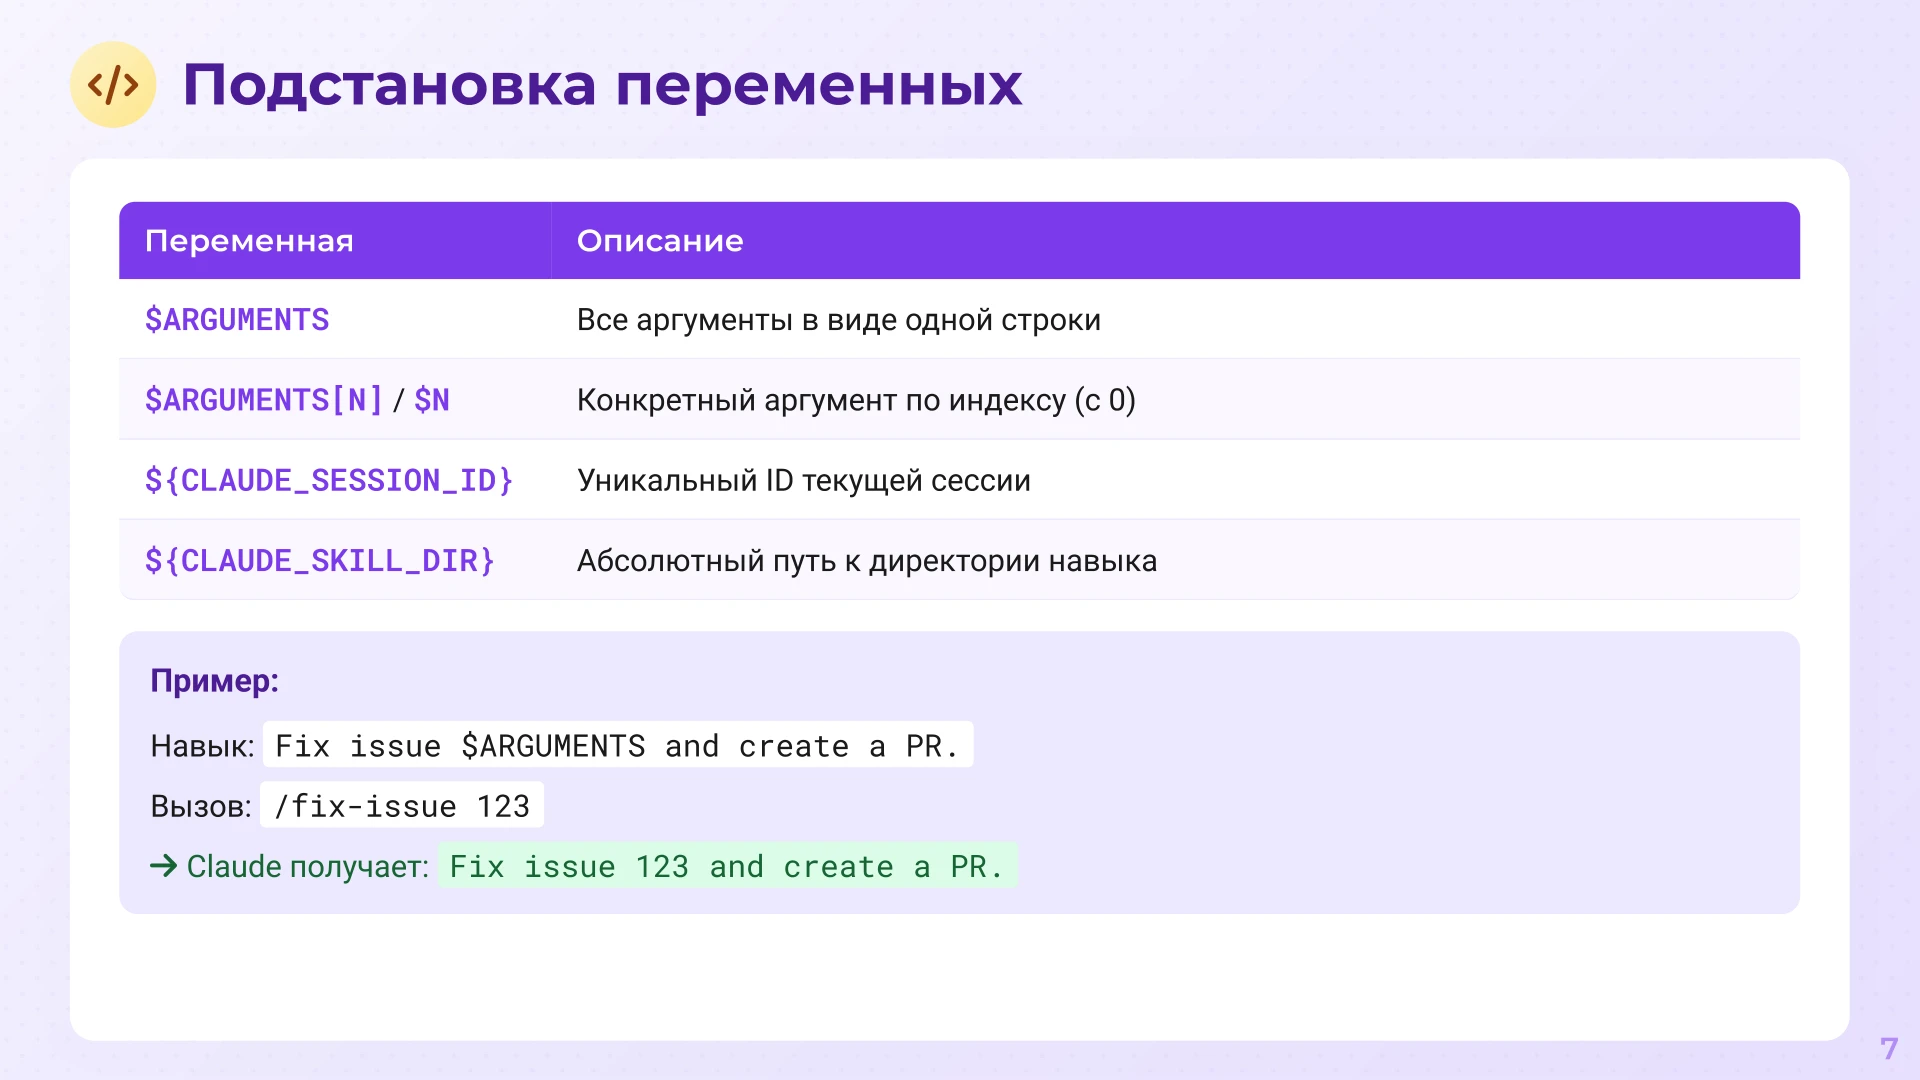Viewport: 1920px width, 1080px height.
Task: Select the description 'Все аргументы в виде одной строки'
Action: click(x=838, y=320)
